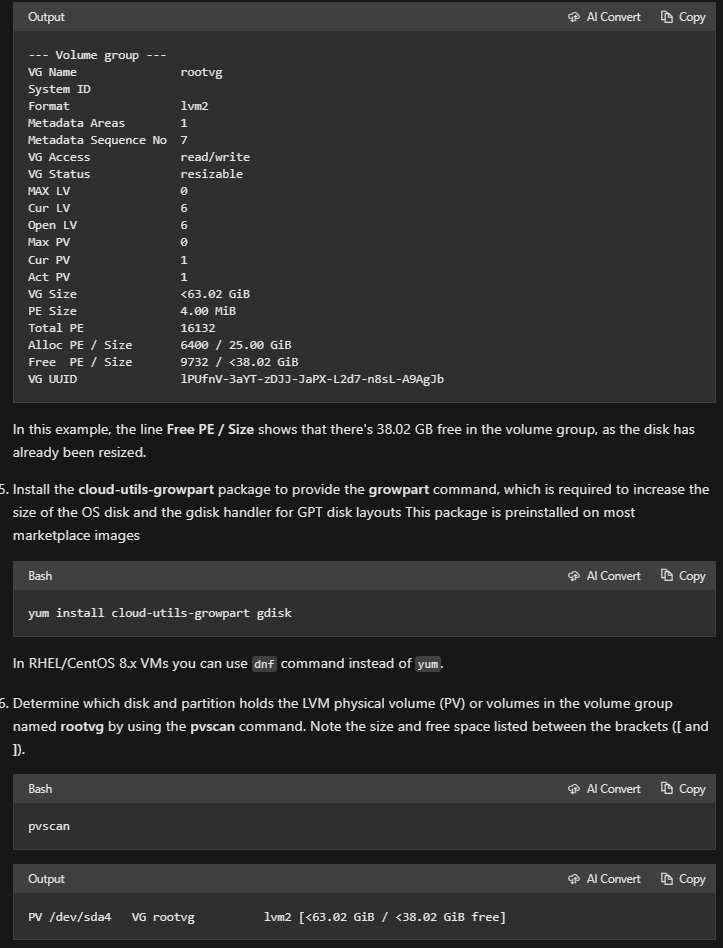Select the Bash label above yum install
723x948 pixels.
click(40, 575)
